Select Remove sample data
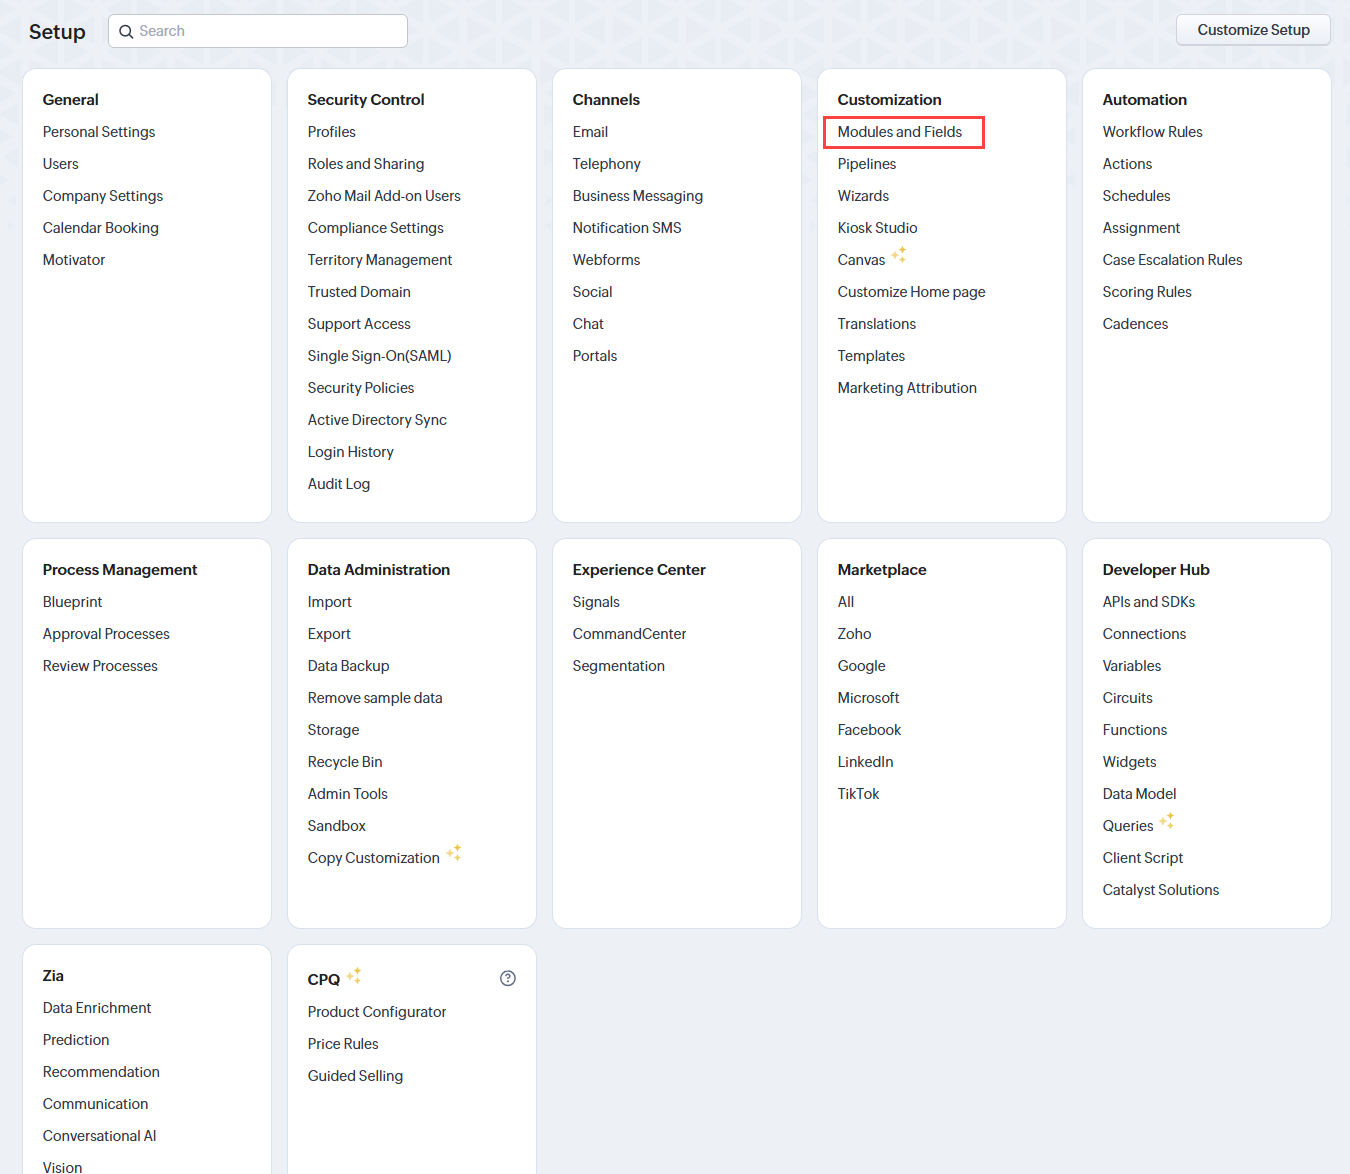 (x=375, y=698)
